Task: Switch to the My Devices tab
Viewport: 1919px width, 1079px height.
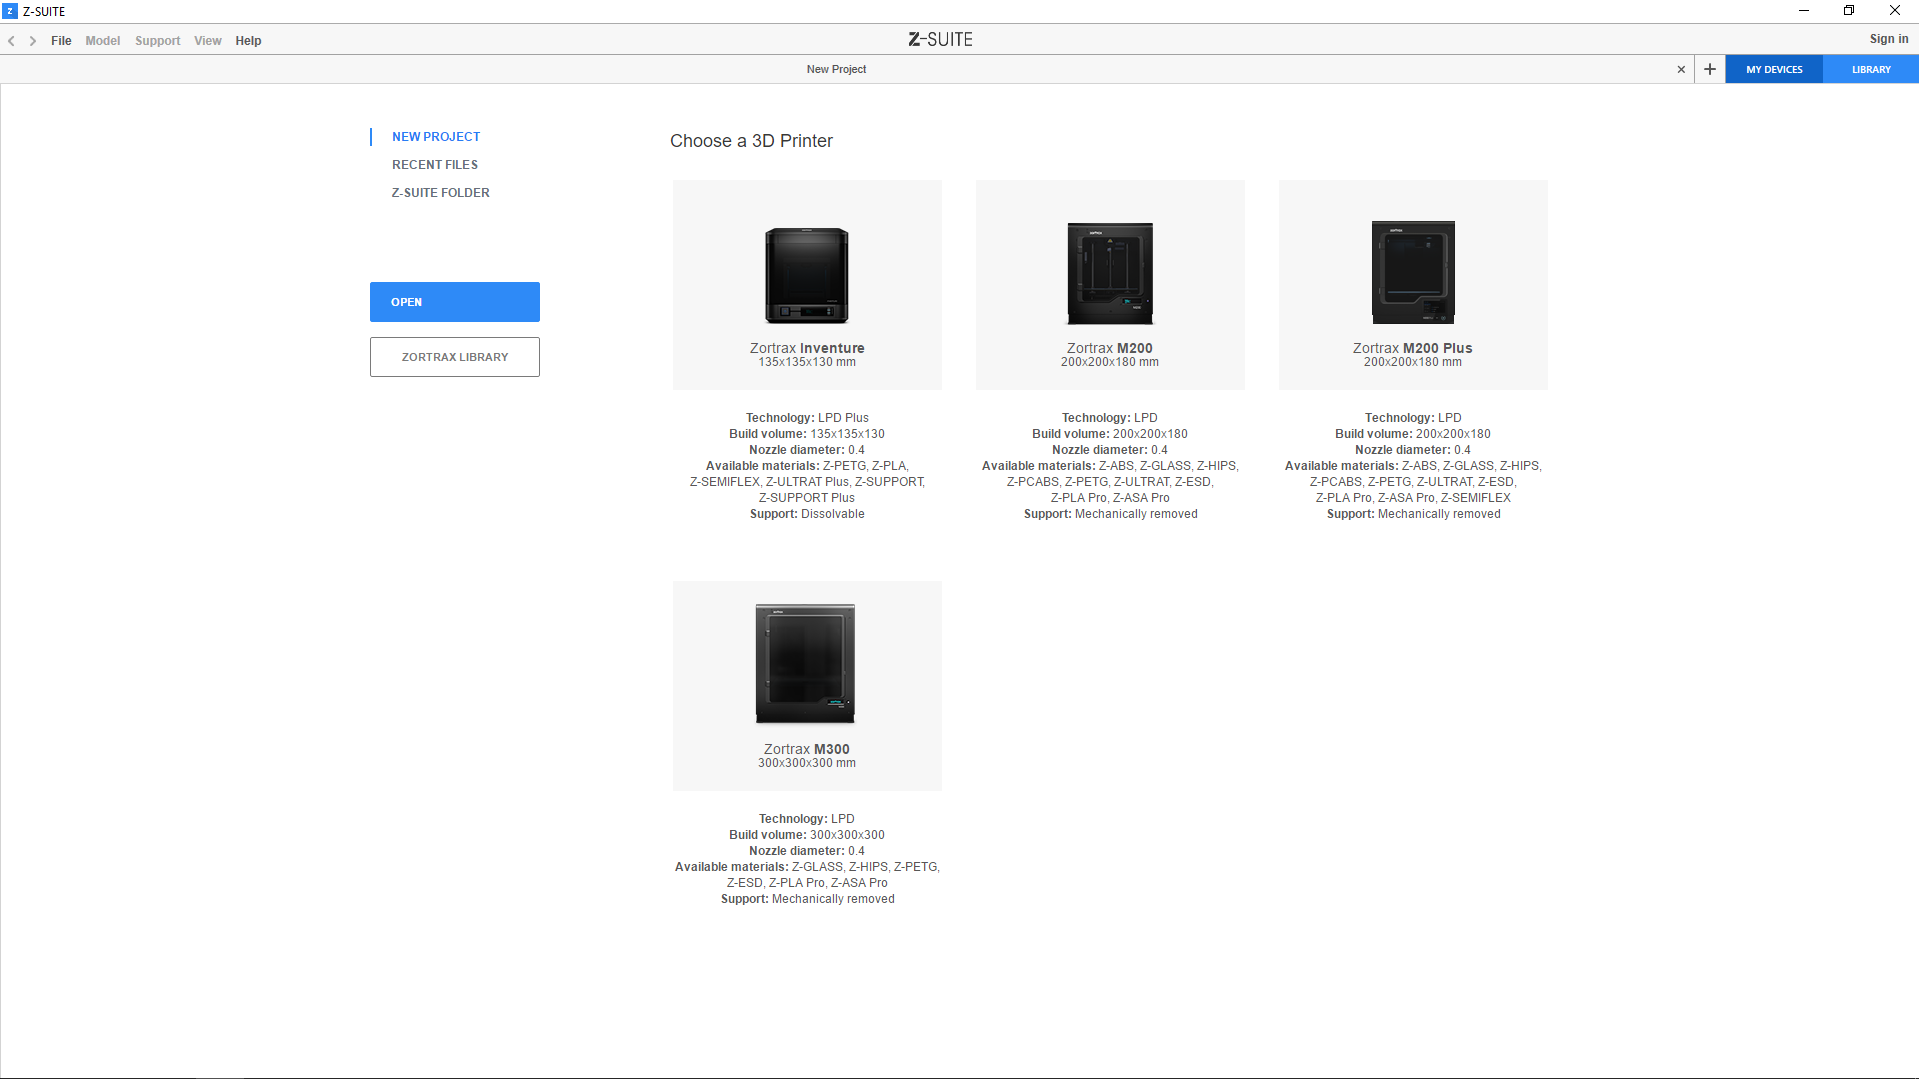Action: click(1774, 69)
